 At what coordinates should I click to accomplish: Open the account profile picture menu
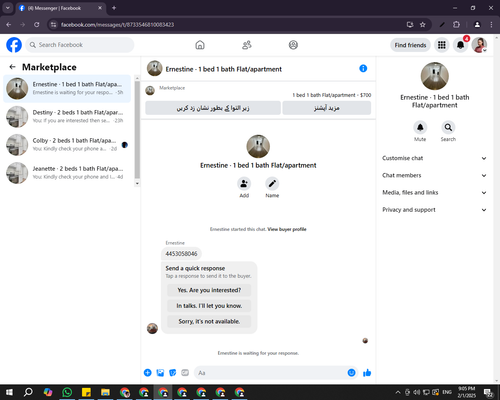point(479,45)
